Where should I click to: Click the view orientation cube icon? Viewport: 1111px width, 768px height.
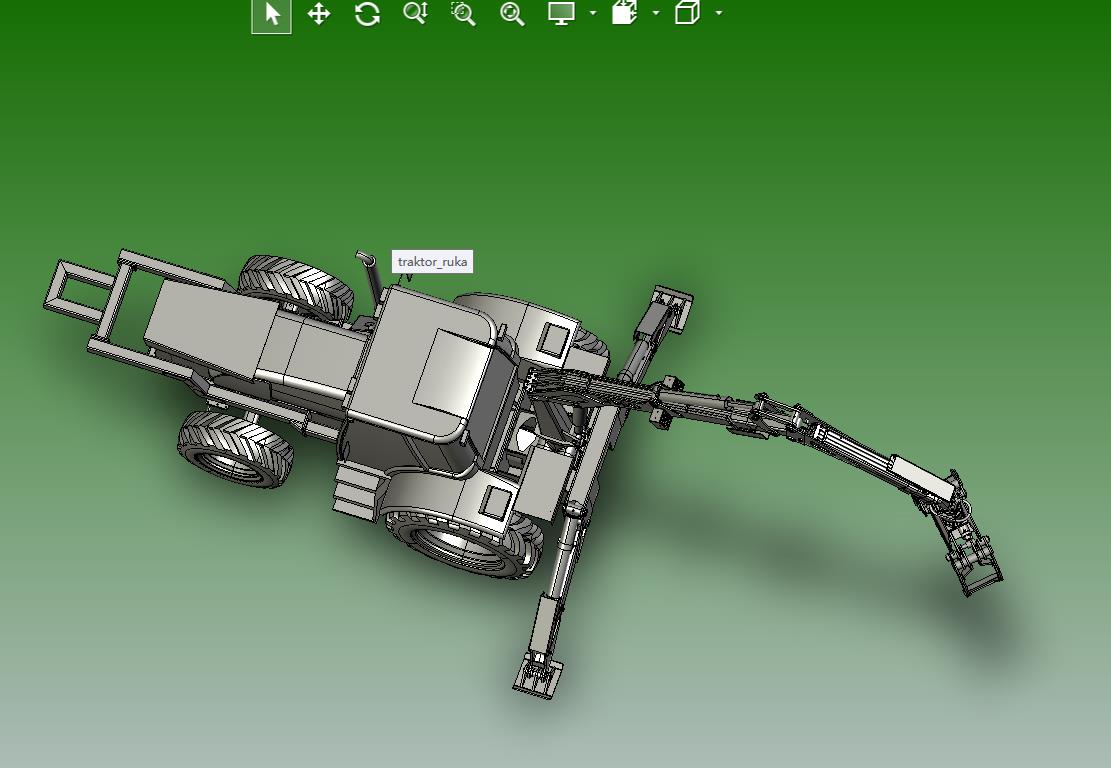click(687, 13)
